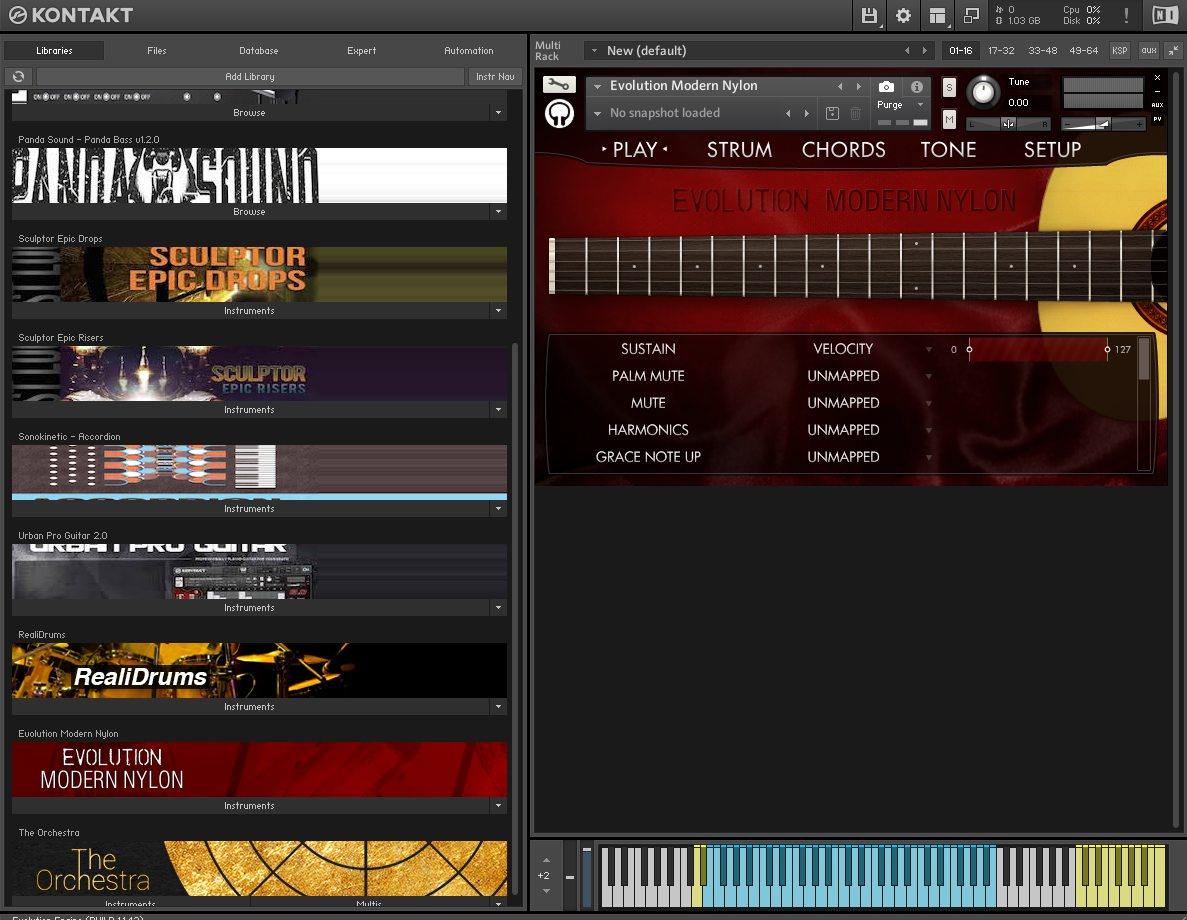Open the SETUP page
The width and height of the screenshot is (1187, 920).
pyautogui.click(x=1052, y=150)
